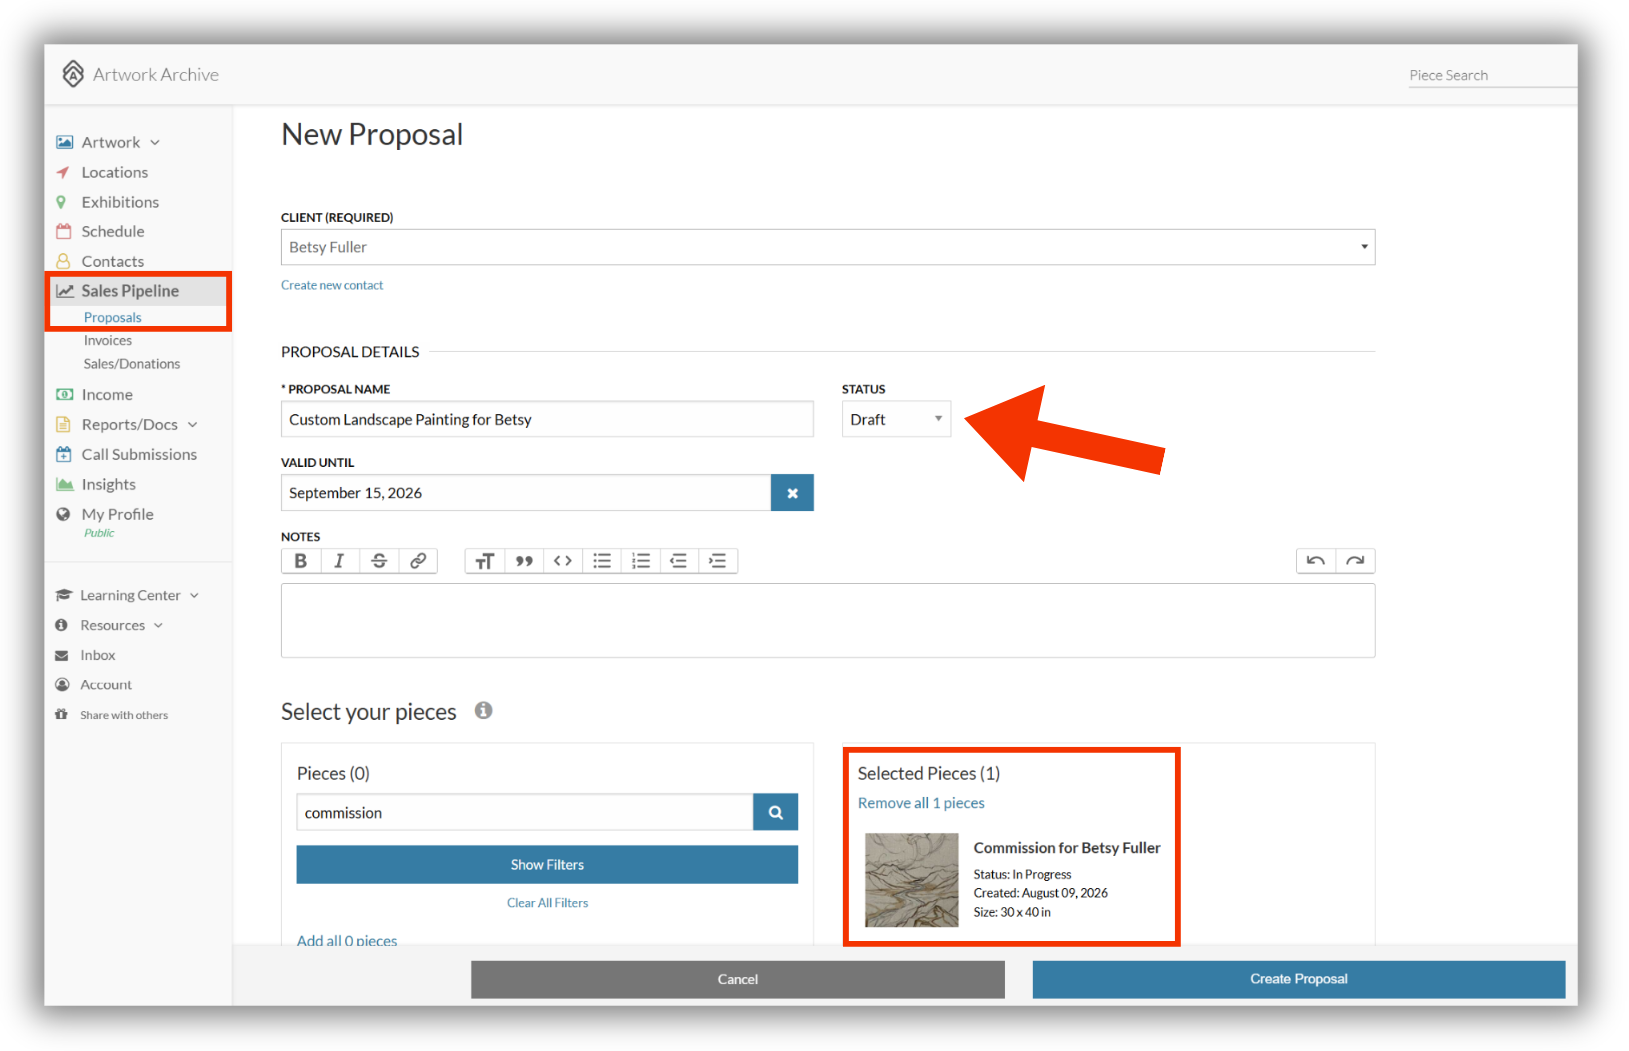This screenshot has width=1629, height=1051.
Task: Click the Proposal Name input field
Action: [547, 420]
